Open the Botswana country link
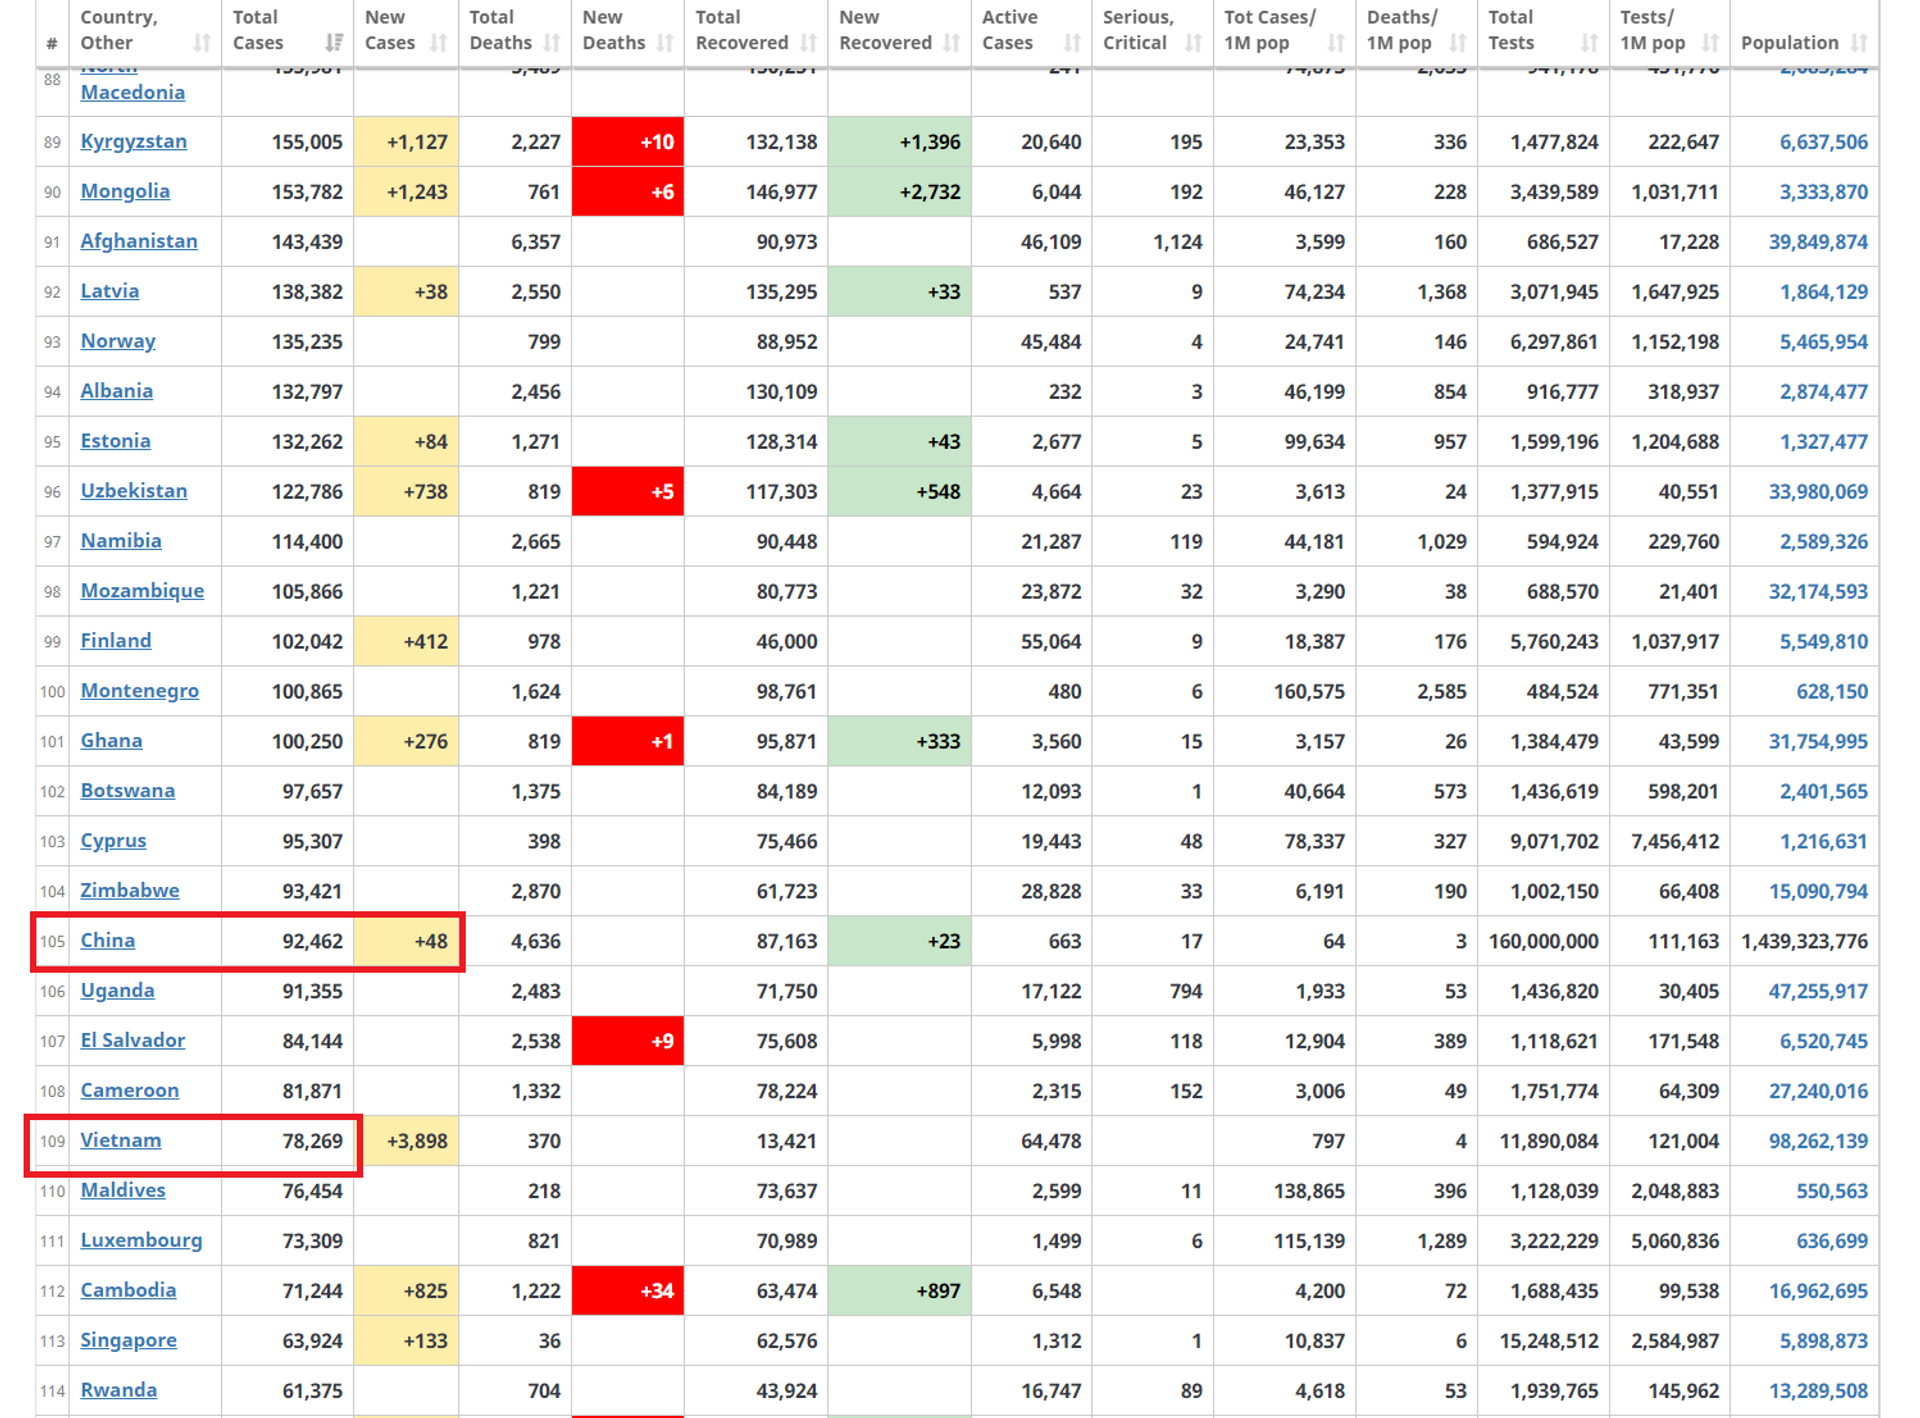This screenshot has width=1920, height=1418. (128, 791)
